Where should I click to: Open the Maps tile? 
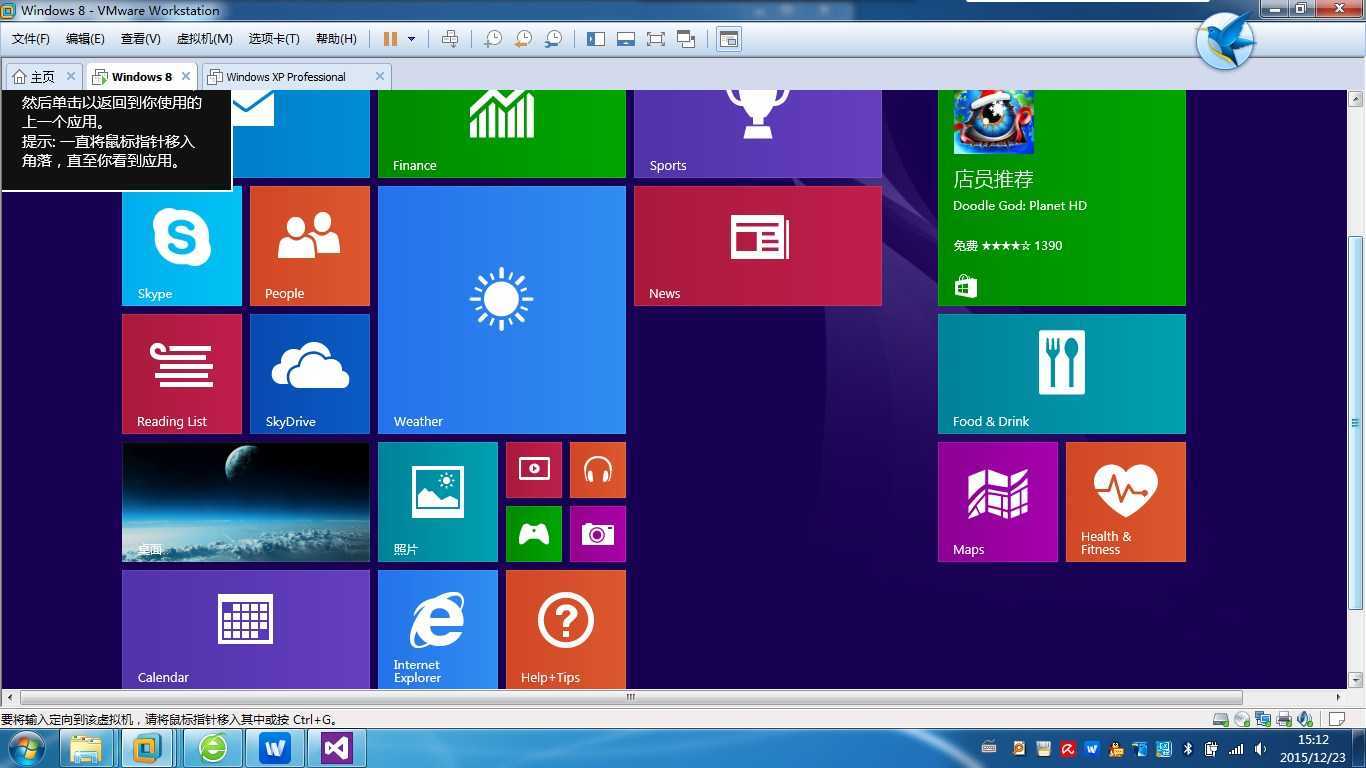coord(998,502)
